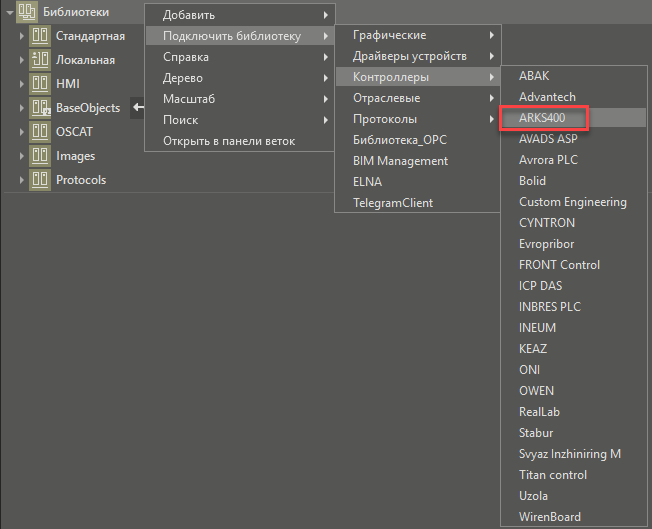Click the Локальная library icon
Screen dimensions: 652x529
click(40, 60)
